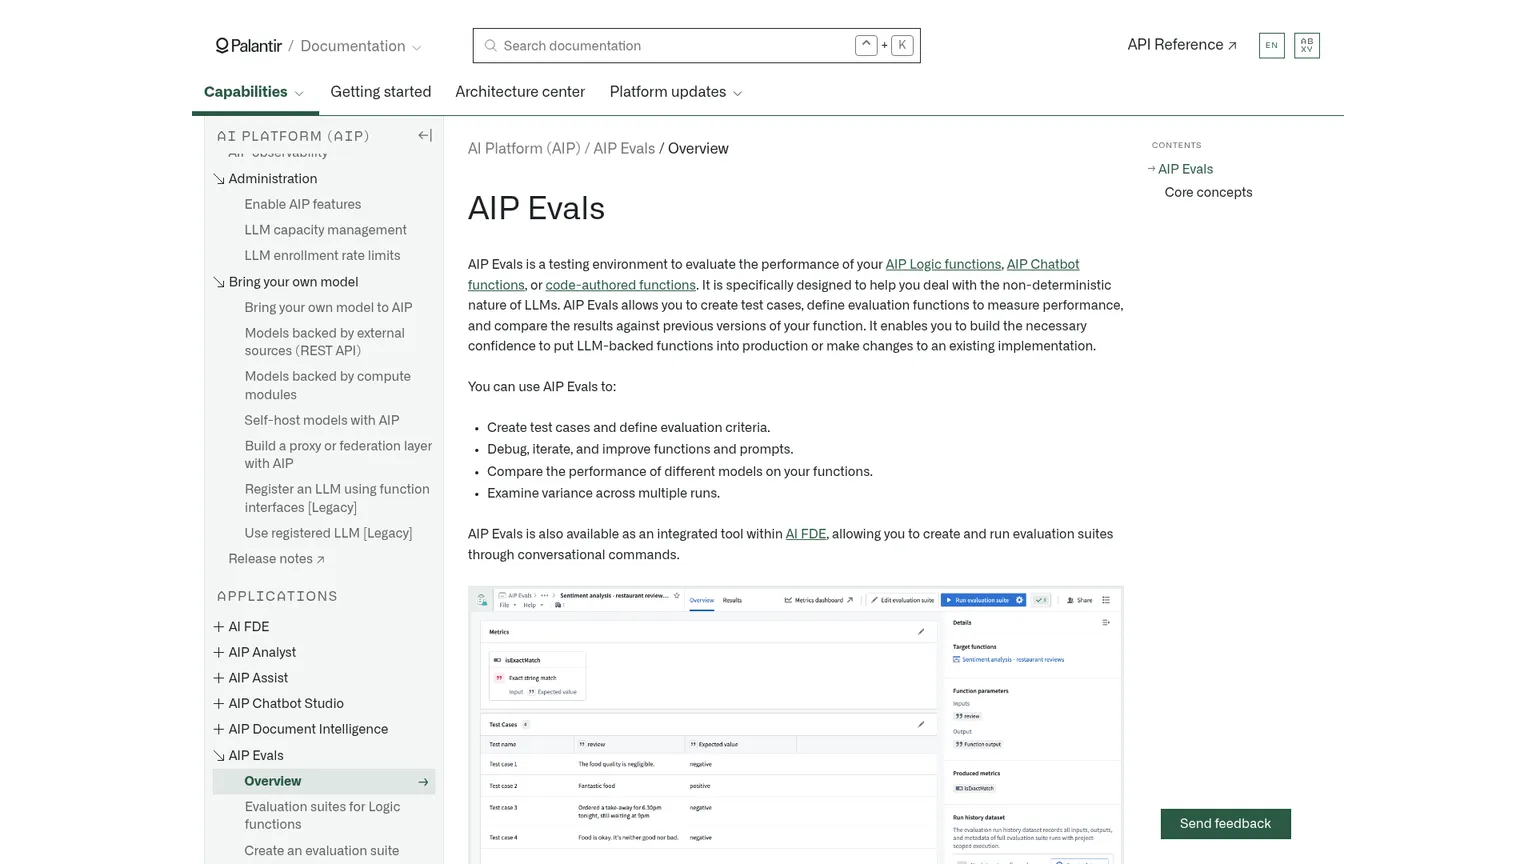Screen dimensions: 1536x864
Task: Click AIP Evals breadcrumb link
Action: click(624, 149)
